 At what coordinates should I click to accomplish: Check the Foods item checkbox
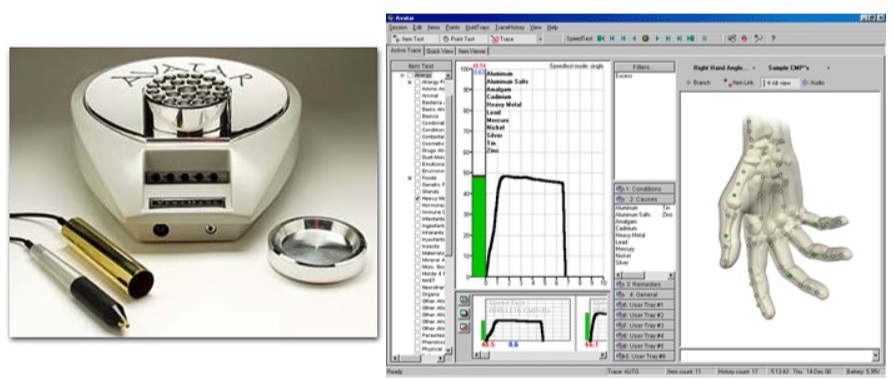click(x=418, y=178)
